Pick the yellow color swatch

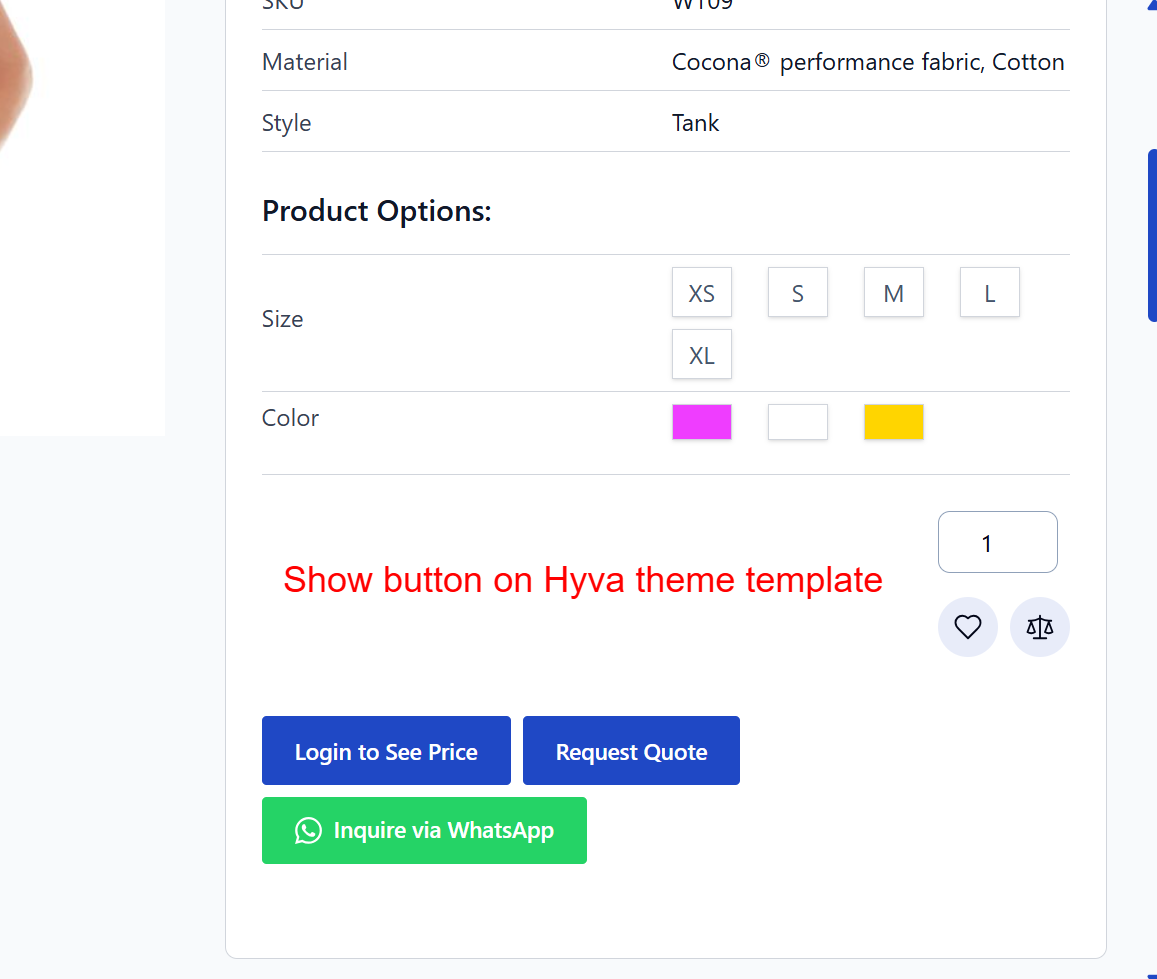tap(893, 422)
